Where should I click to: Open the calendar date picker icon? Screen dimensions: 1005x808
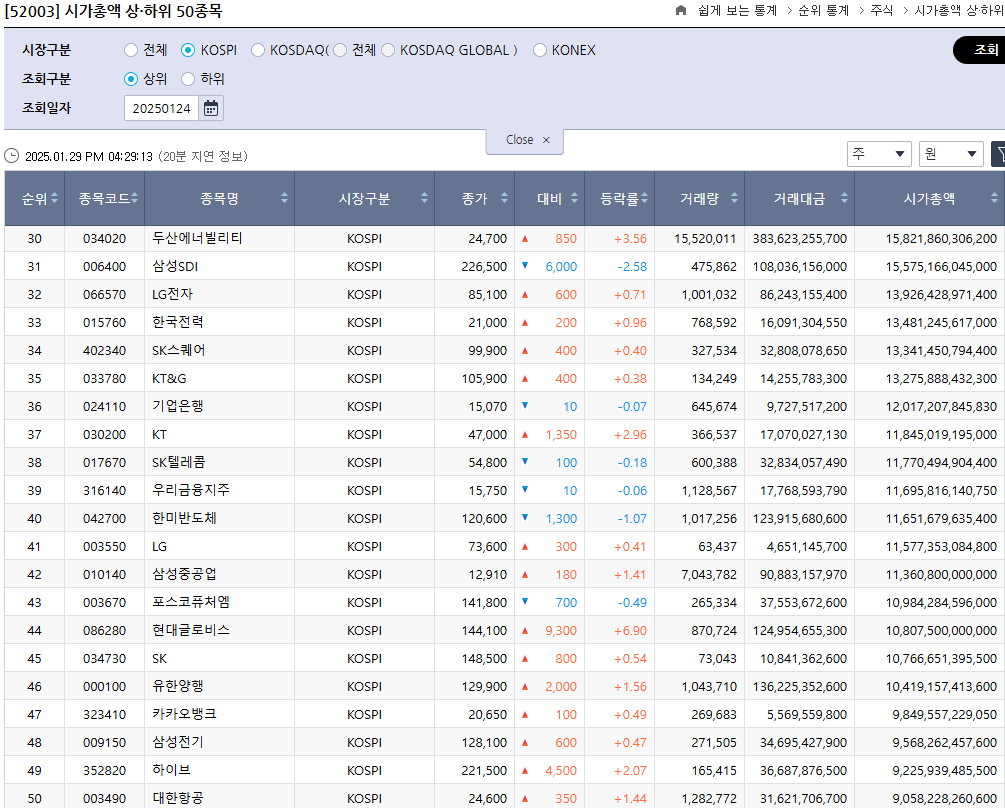tap(211, 108)
